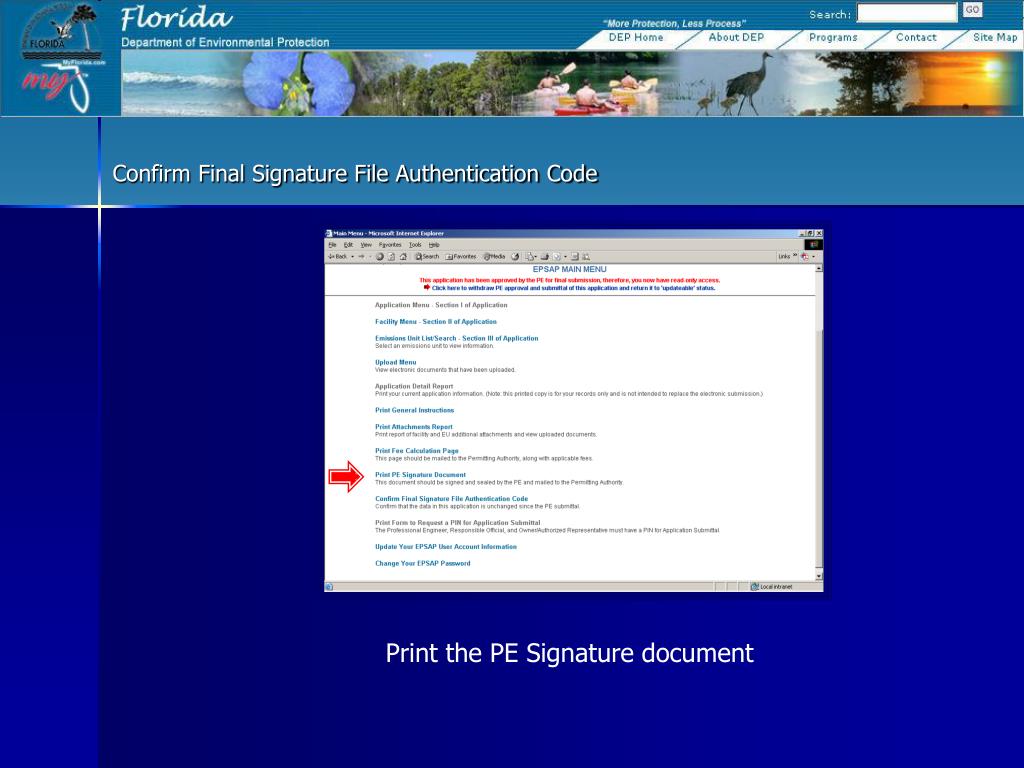
Task: Open the Tools menu in Internet Explorer
Action: [415, 245]
